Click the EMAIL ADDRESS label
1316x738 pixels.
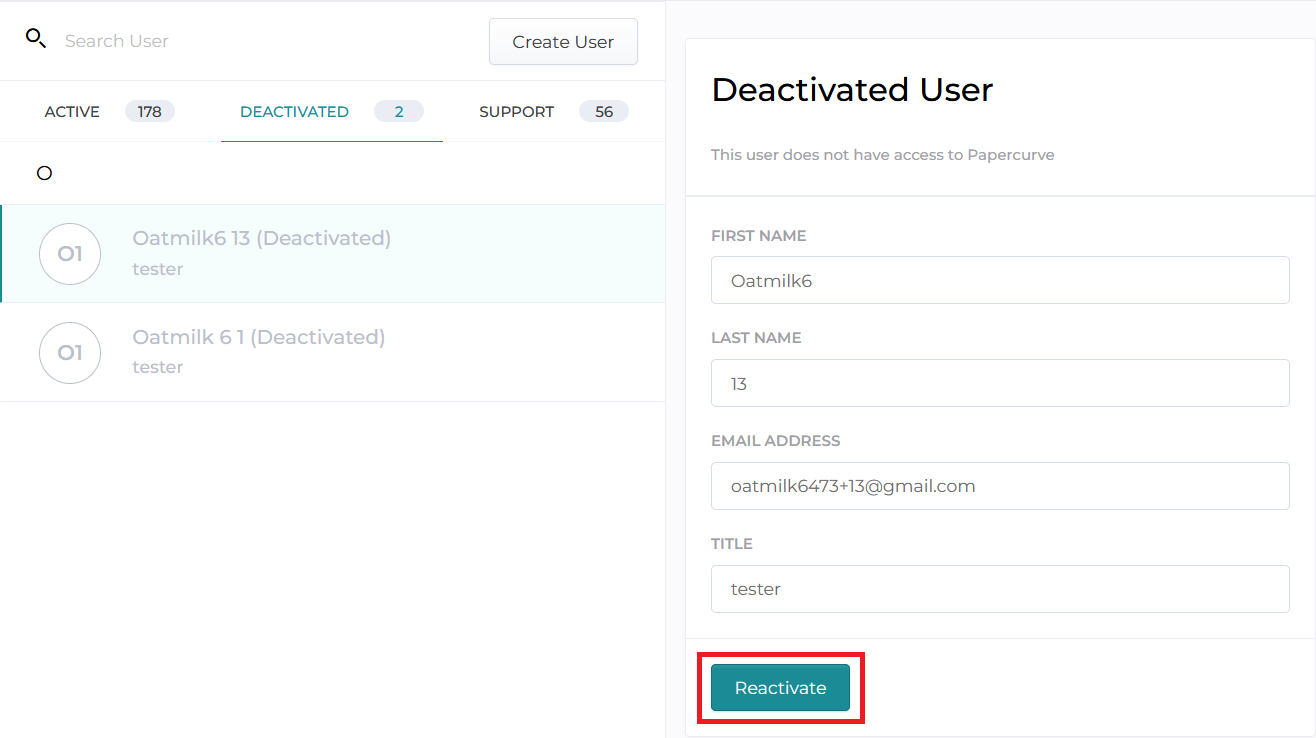pyautogui.click(x=776, y=441)
